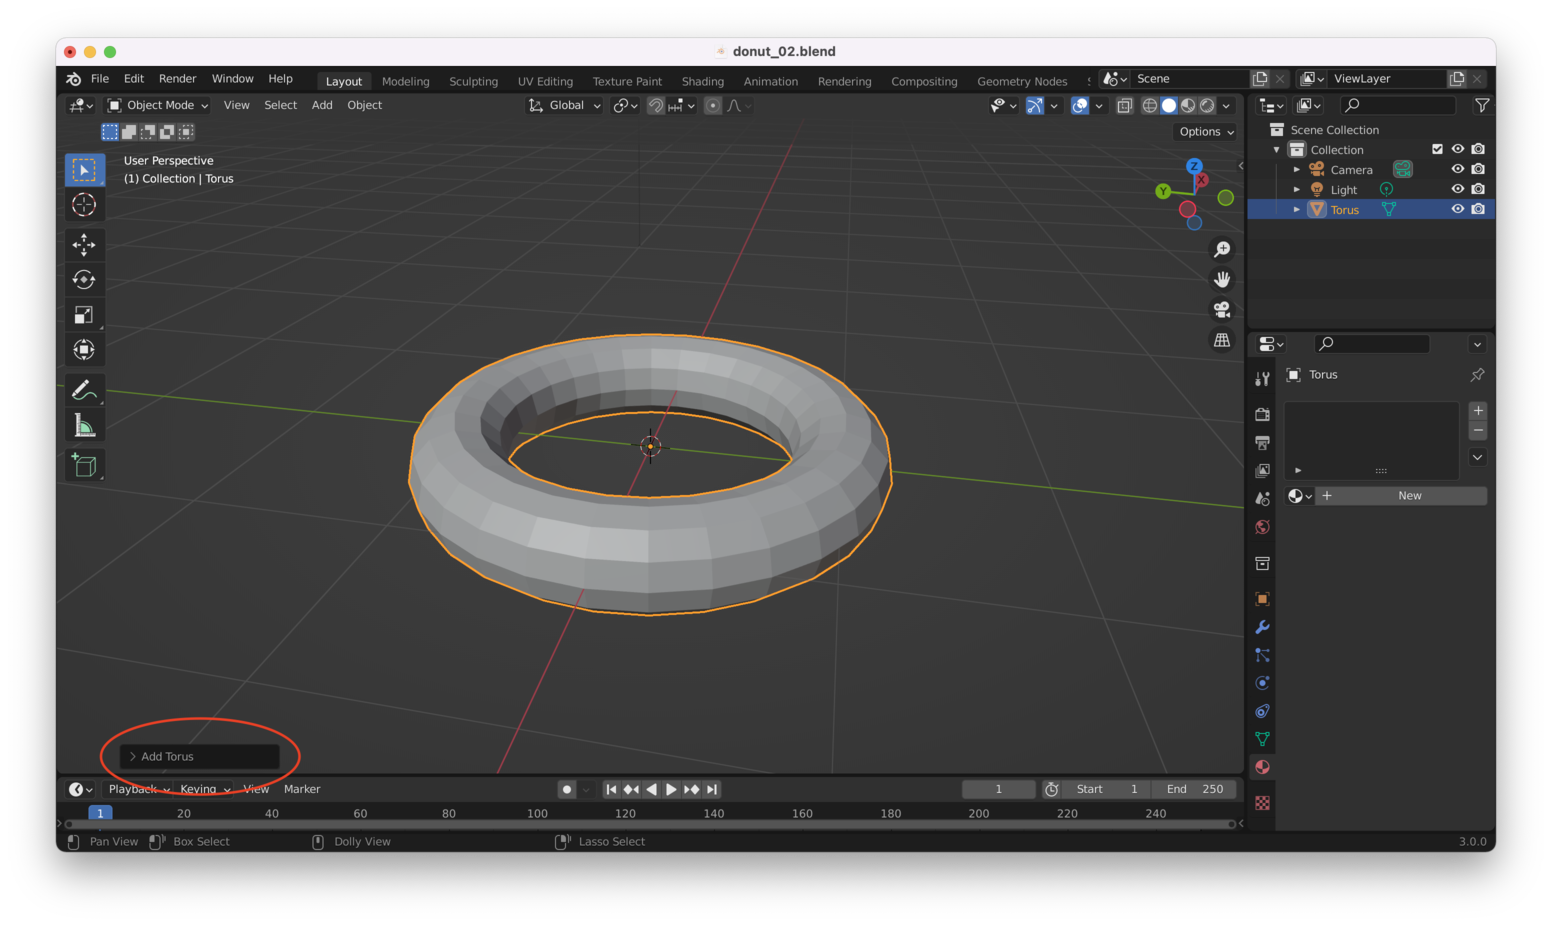Uncheck the Collection exclude checkbox

pos(1437,149)
